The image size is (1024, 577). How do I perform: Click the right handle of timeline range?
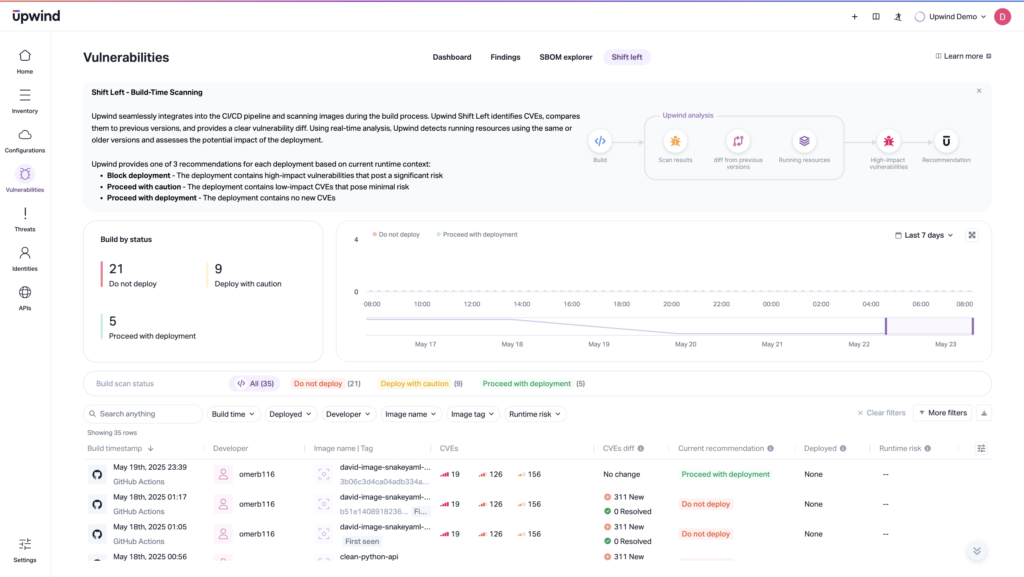click(972, 326)
